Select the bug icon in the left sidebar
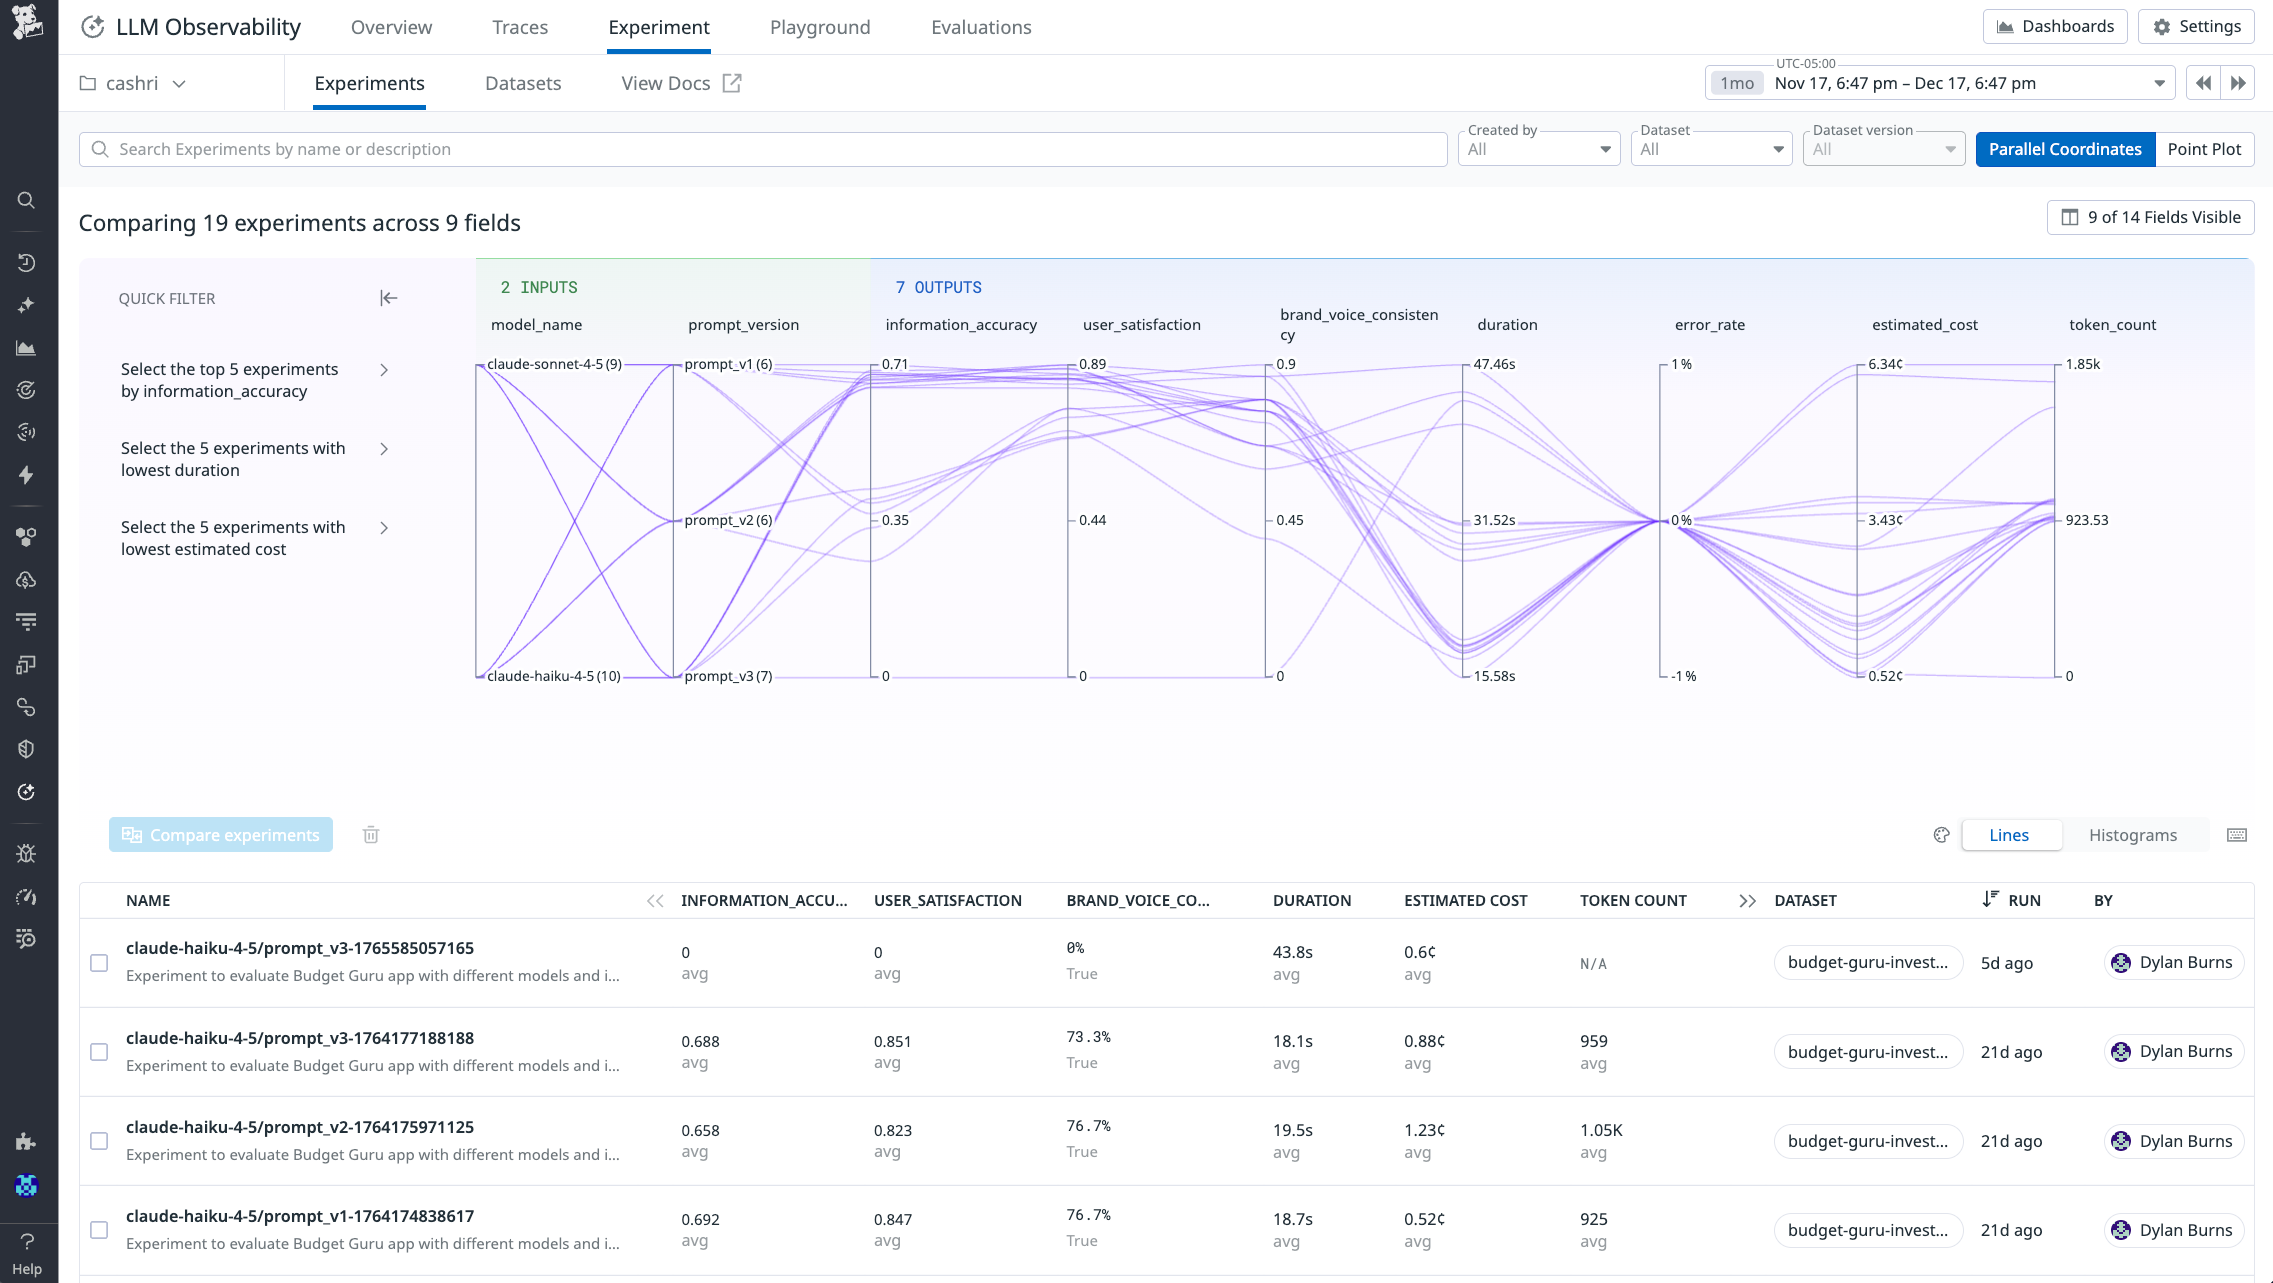This screenshot has height=1283, width=2273. coord(26,853)
